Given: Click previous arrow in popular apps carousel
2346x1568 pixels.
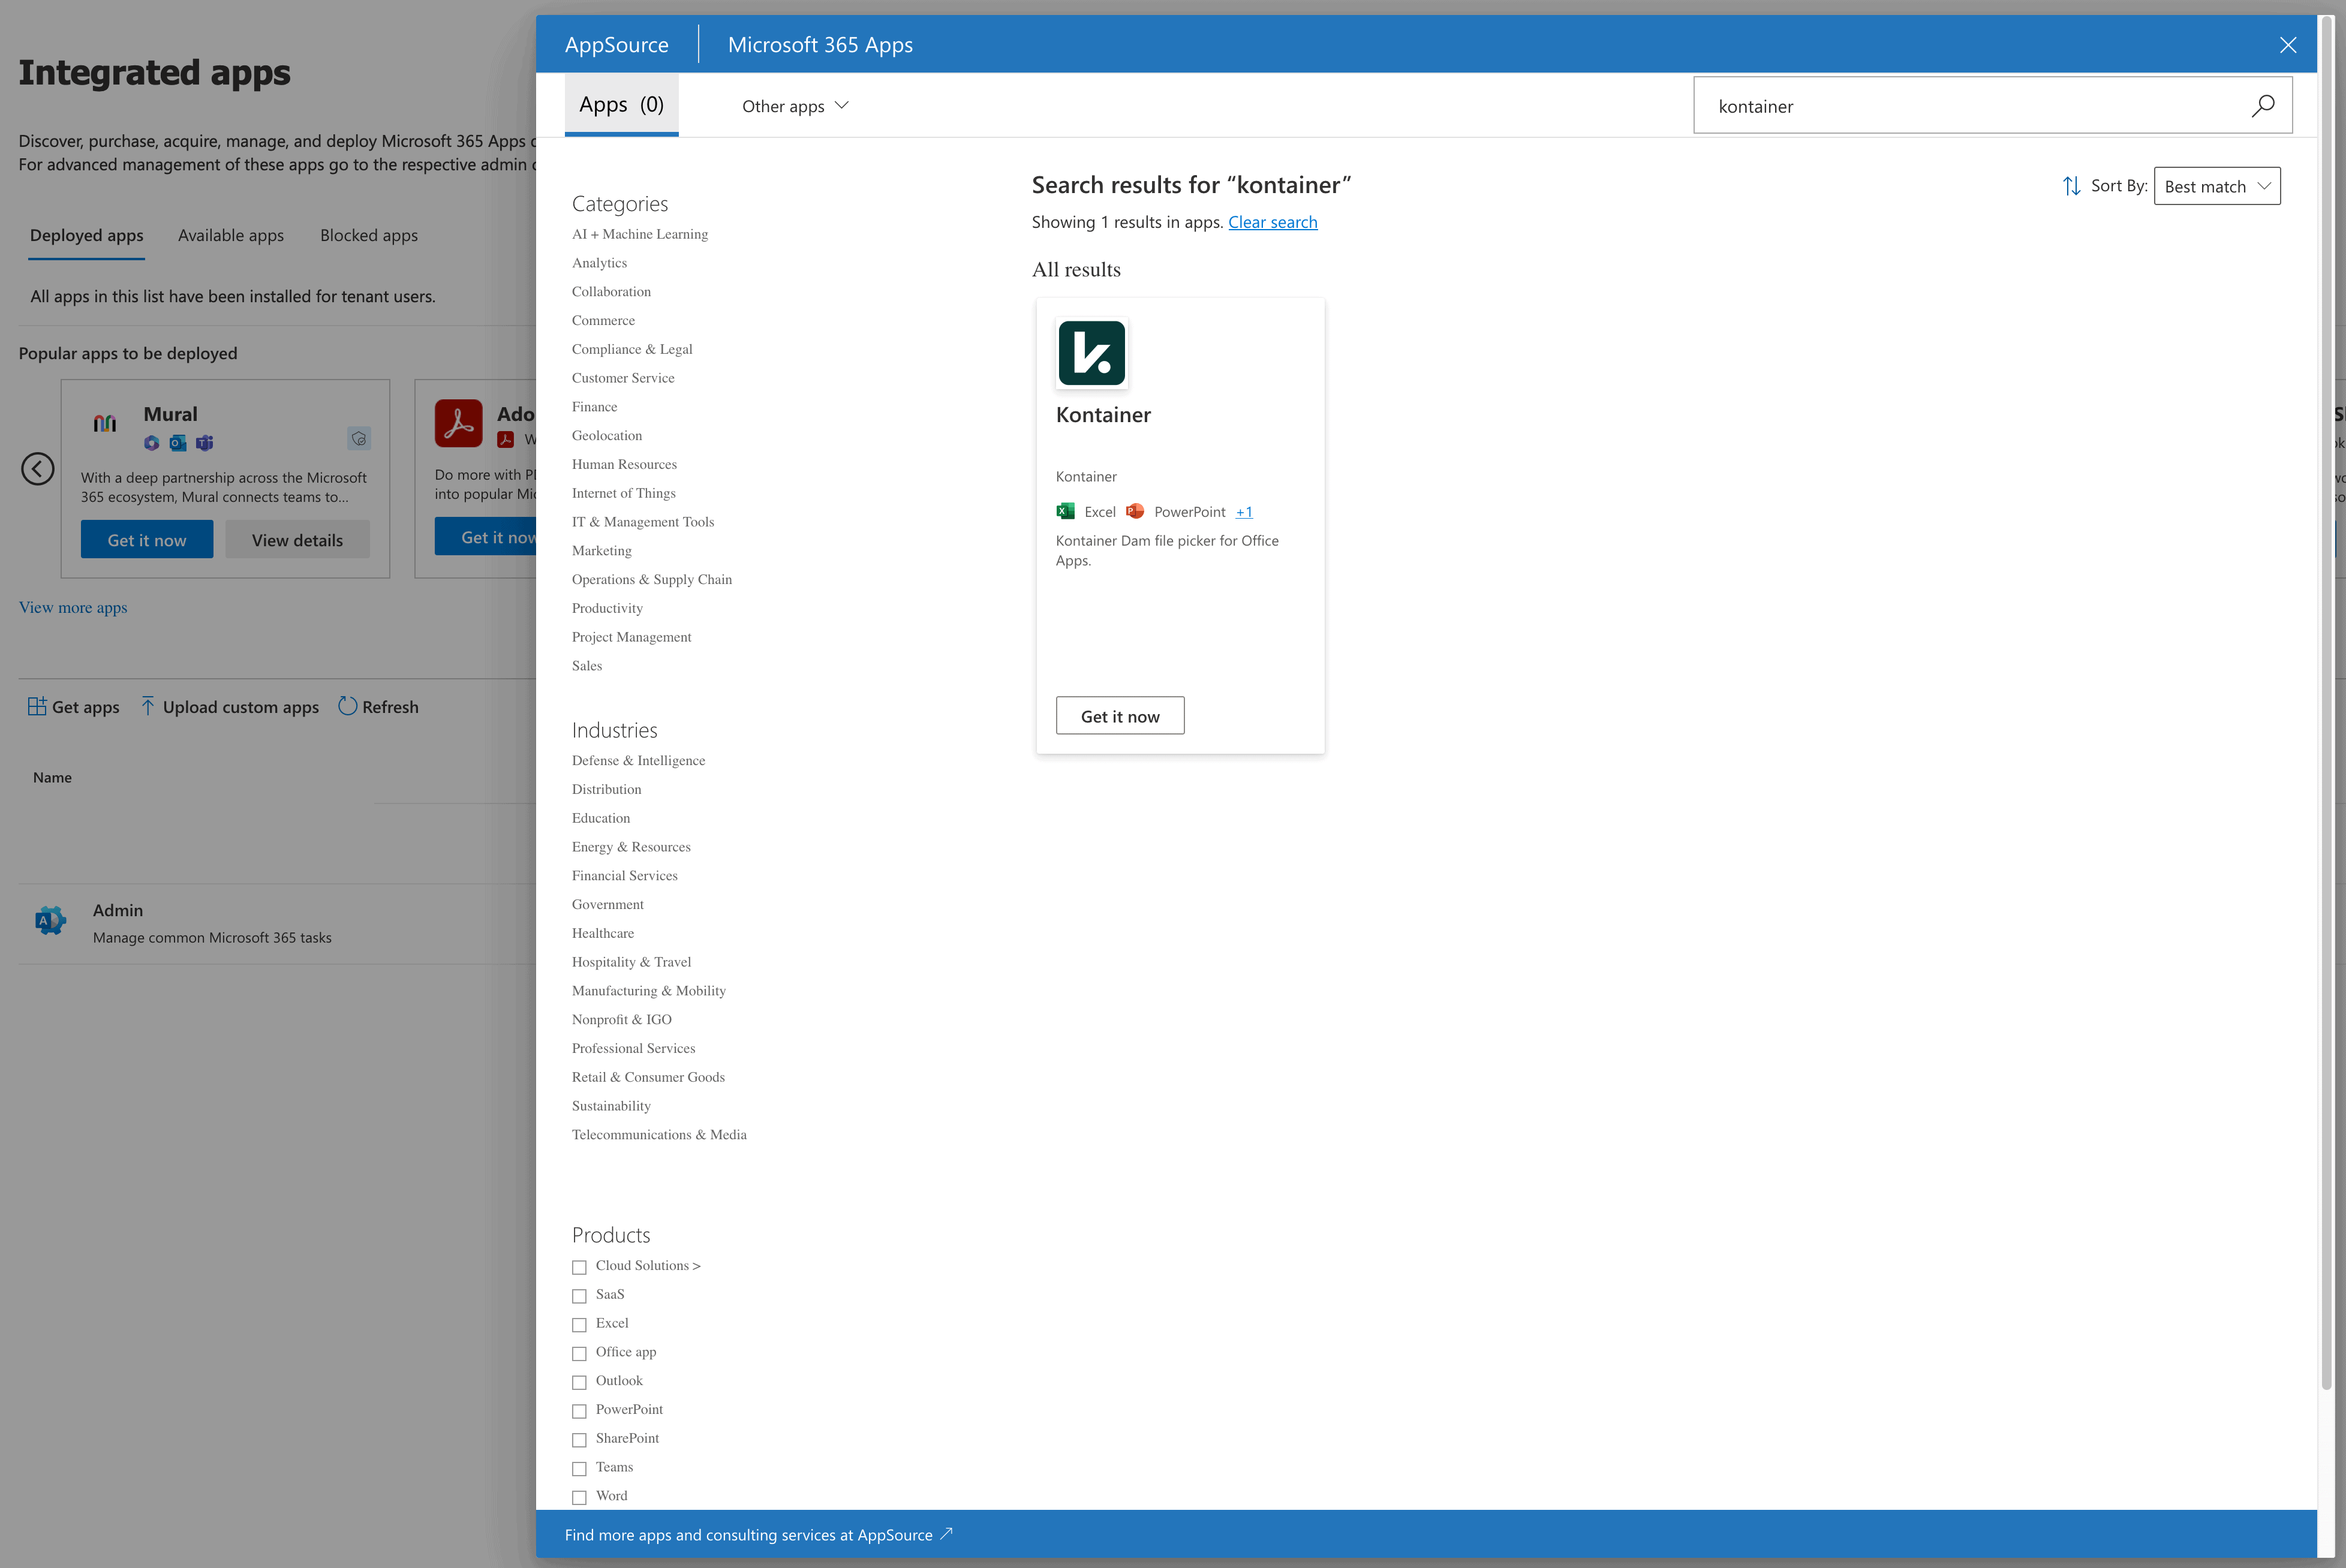Looking at the screenshot, I should pyautogui.click(x=38, y=468).
